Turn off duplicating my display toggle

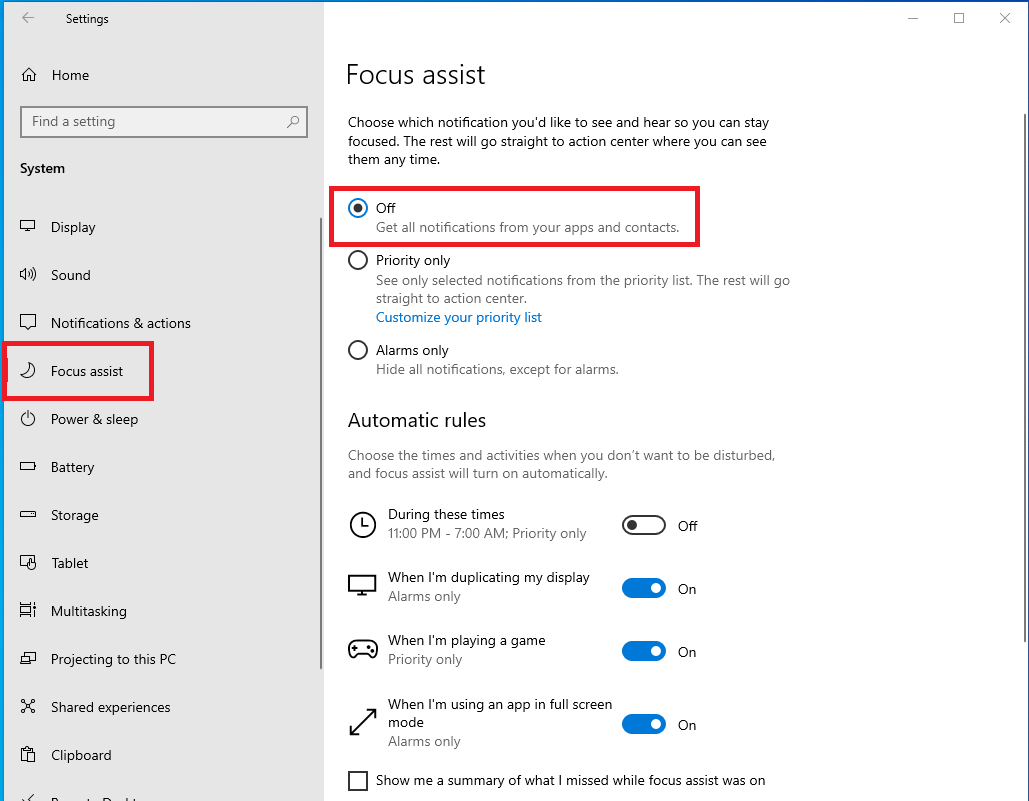tap(643, 589)
